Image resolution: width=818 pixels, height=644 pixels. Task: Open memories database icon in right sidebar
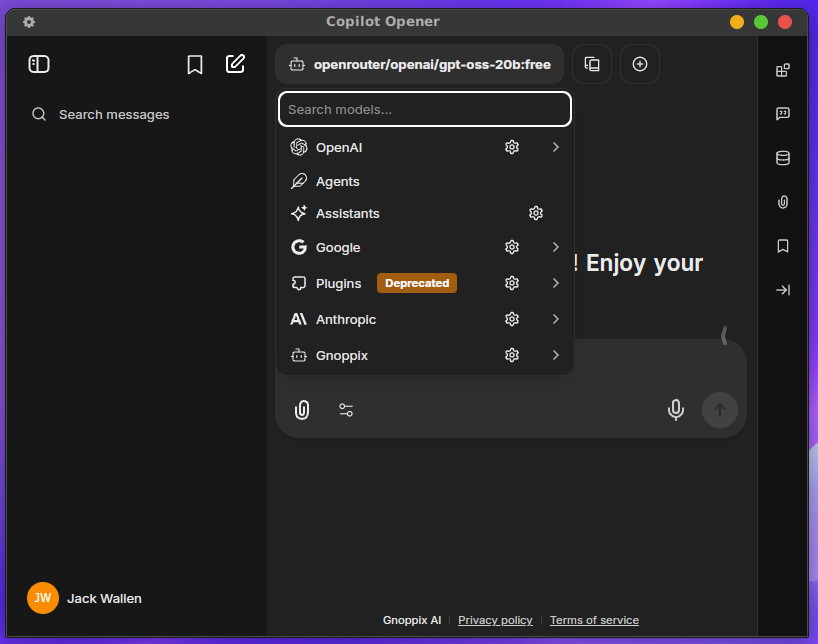pos(783,158)
